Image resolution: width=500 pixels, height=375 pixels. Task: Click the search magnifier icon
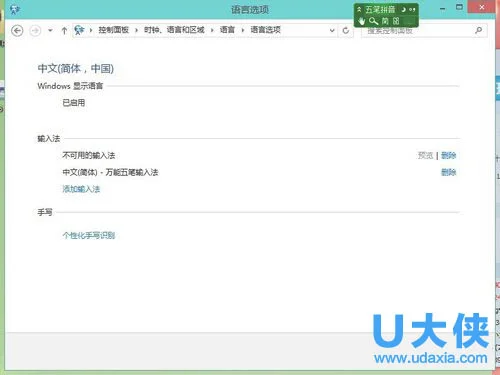pos(479,30)
